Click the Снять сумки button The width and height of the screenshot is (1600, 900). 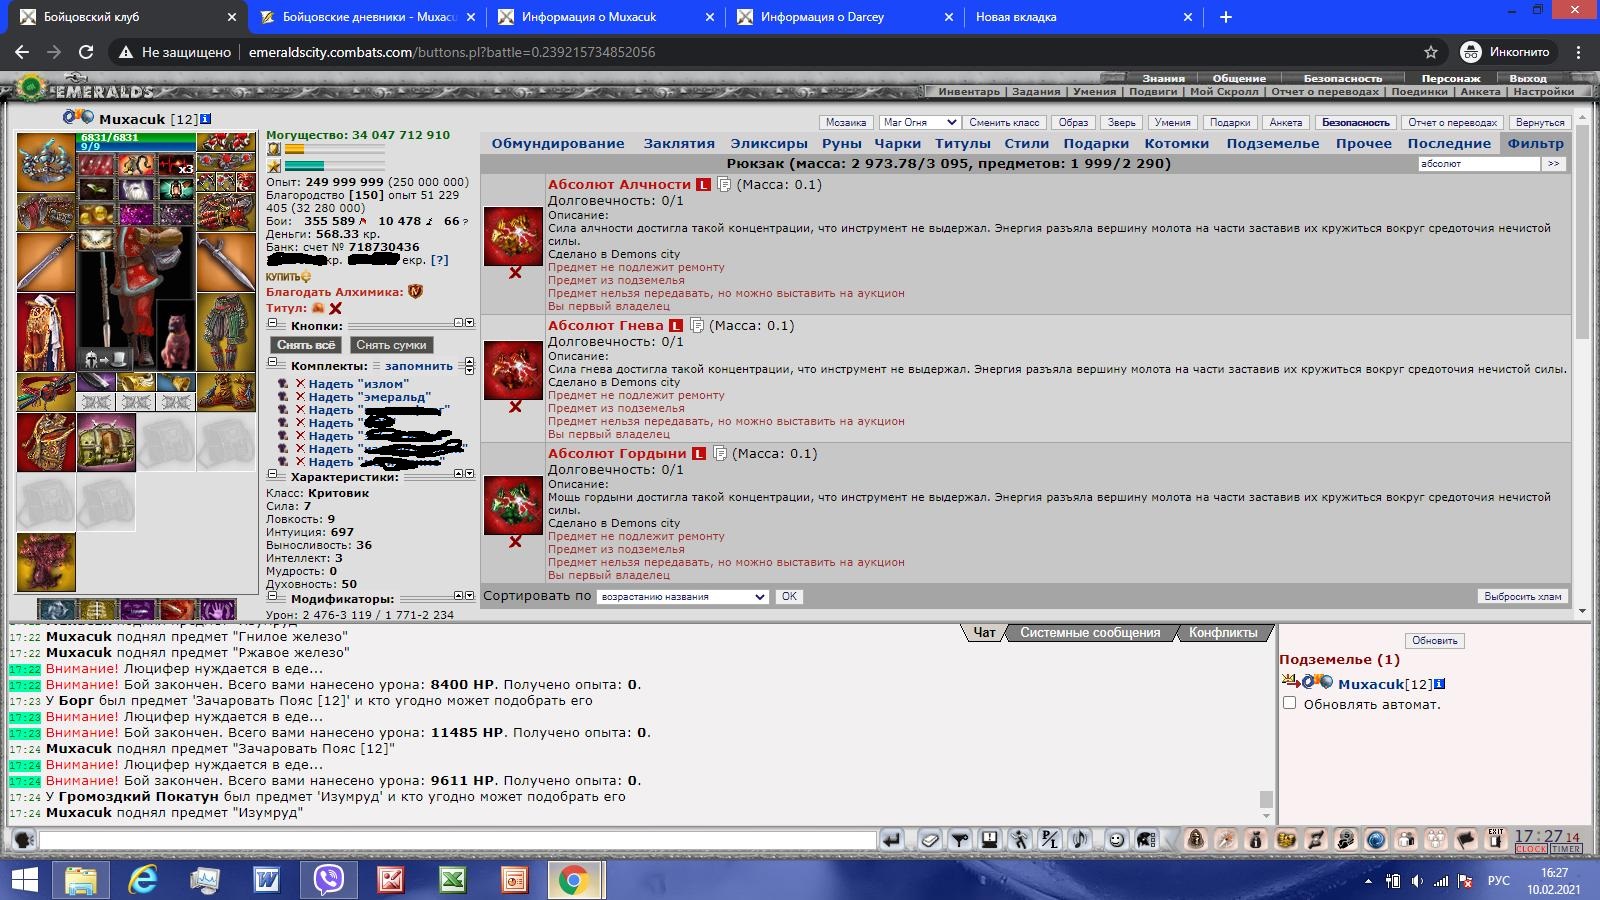coord(391,344)
